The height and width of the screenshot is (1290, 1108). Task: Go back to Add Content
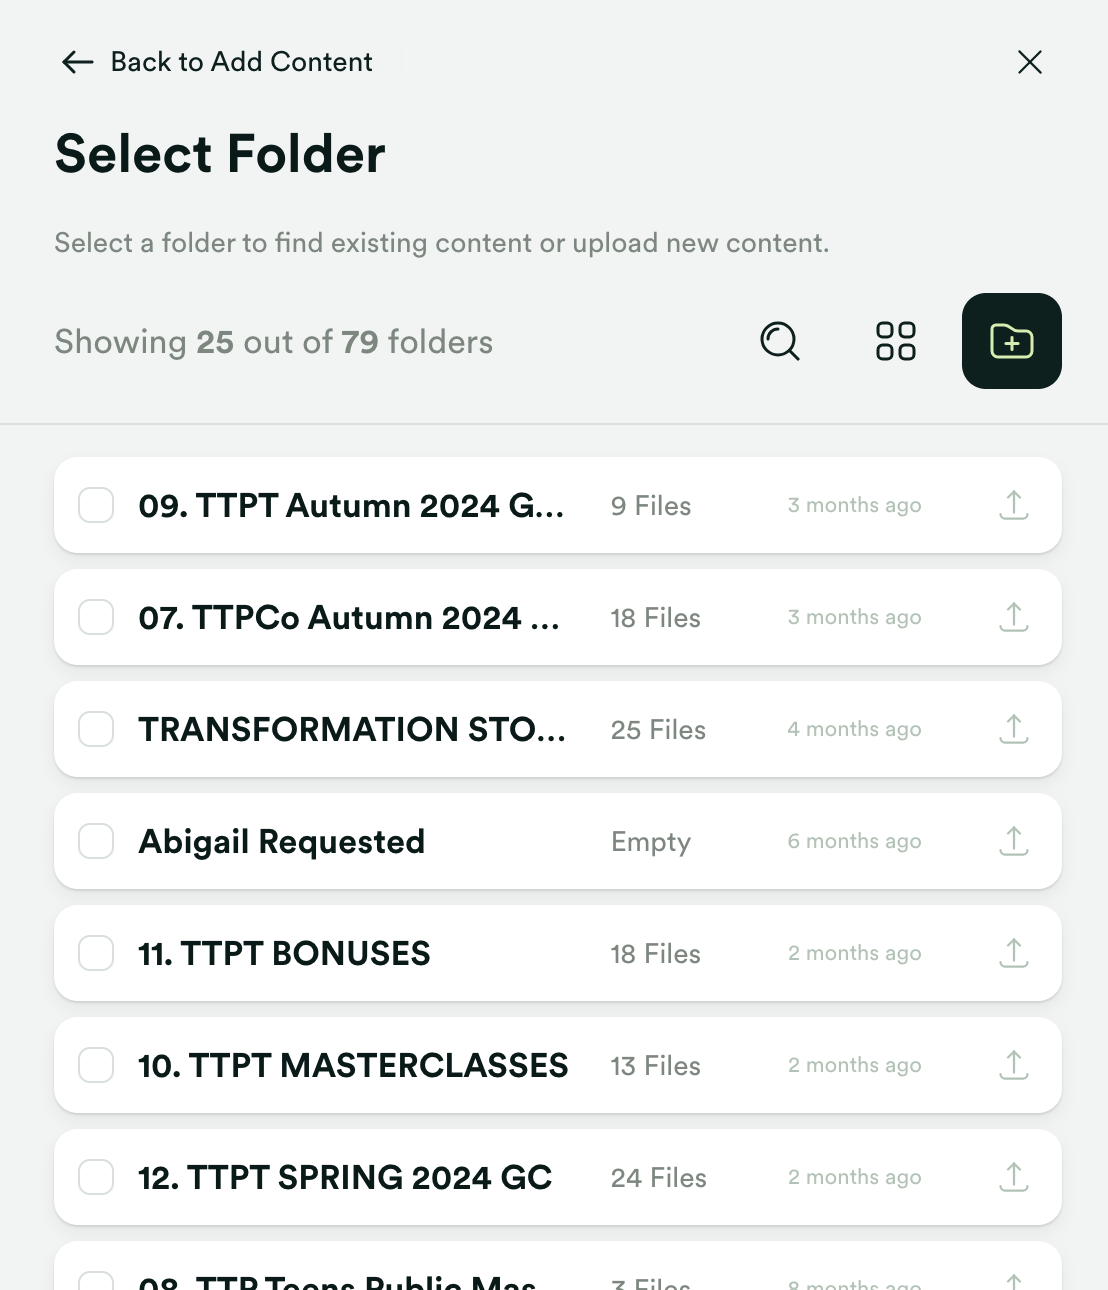point(217,62)
